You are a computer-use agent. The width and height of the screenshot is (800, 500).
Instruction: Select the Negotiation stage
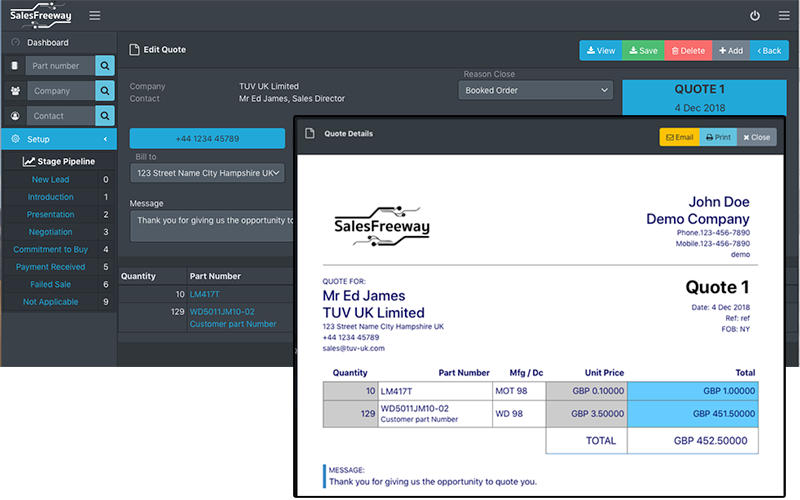[x=51, y=232]
